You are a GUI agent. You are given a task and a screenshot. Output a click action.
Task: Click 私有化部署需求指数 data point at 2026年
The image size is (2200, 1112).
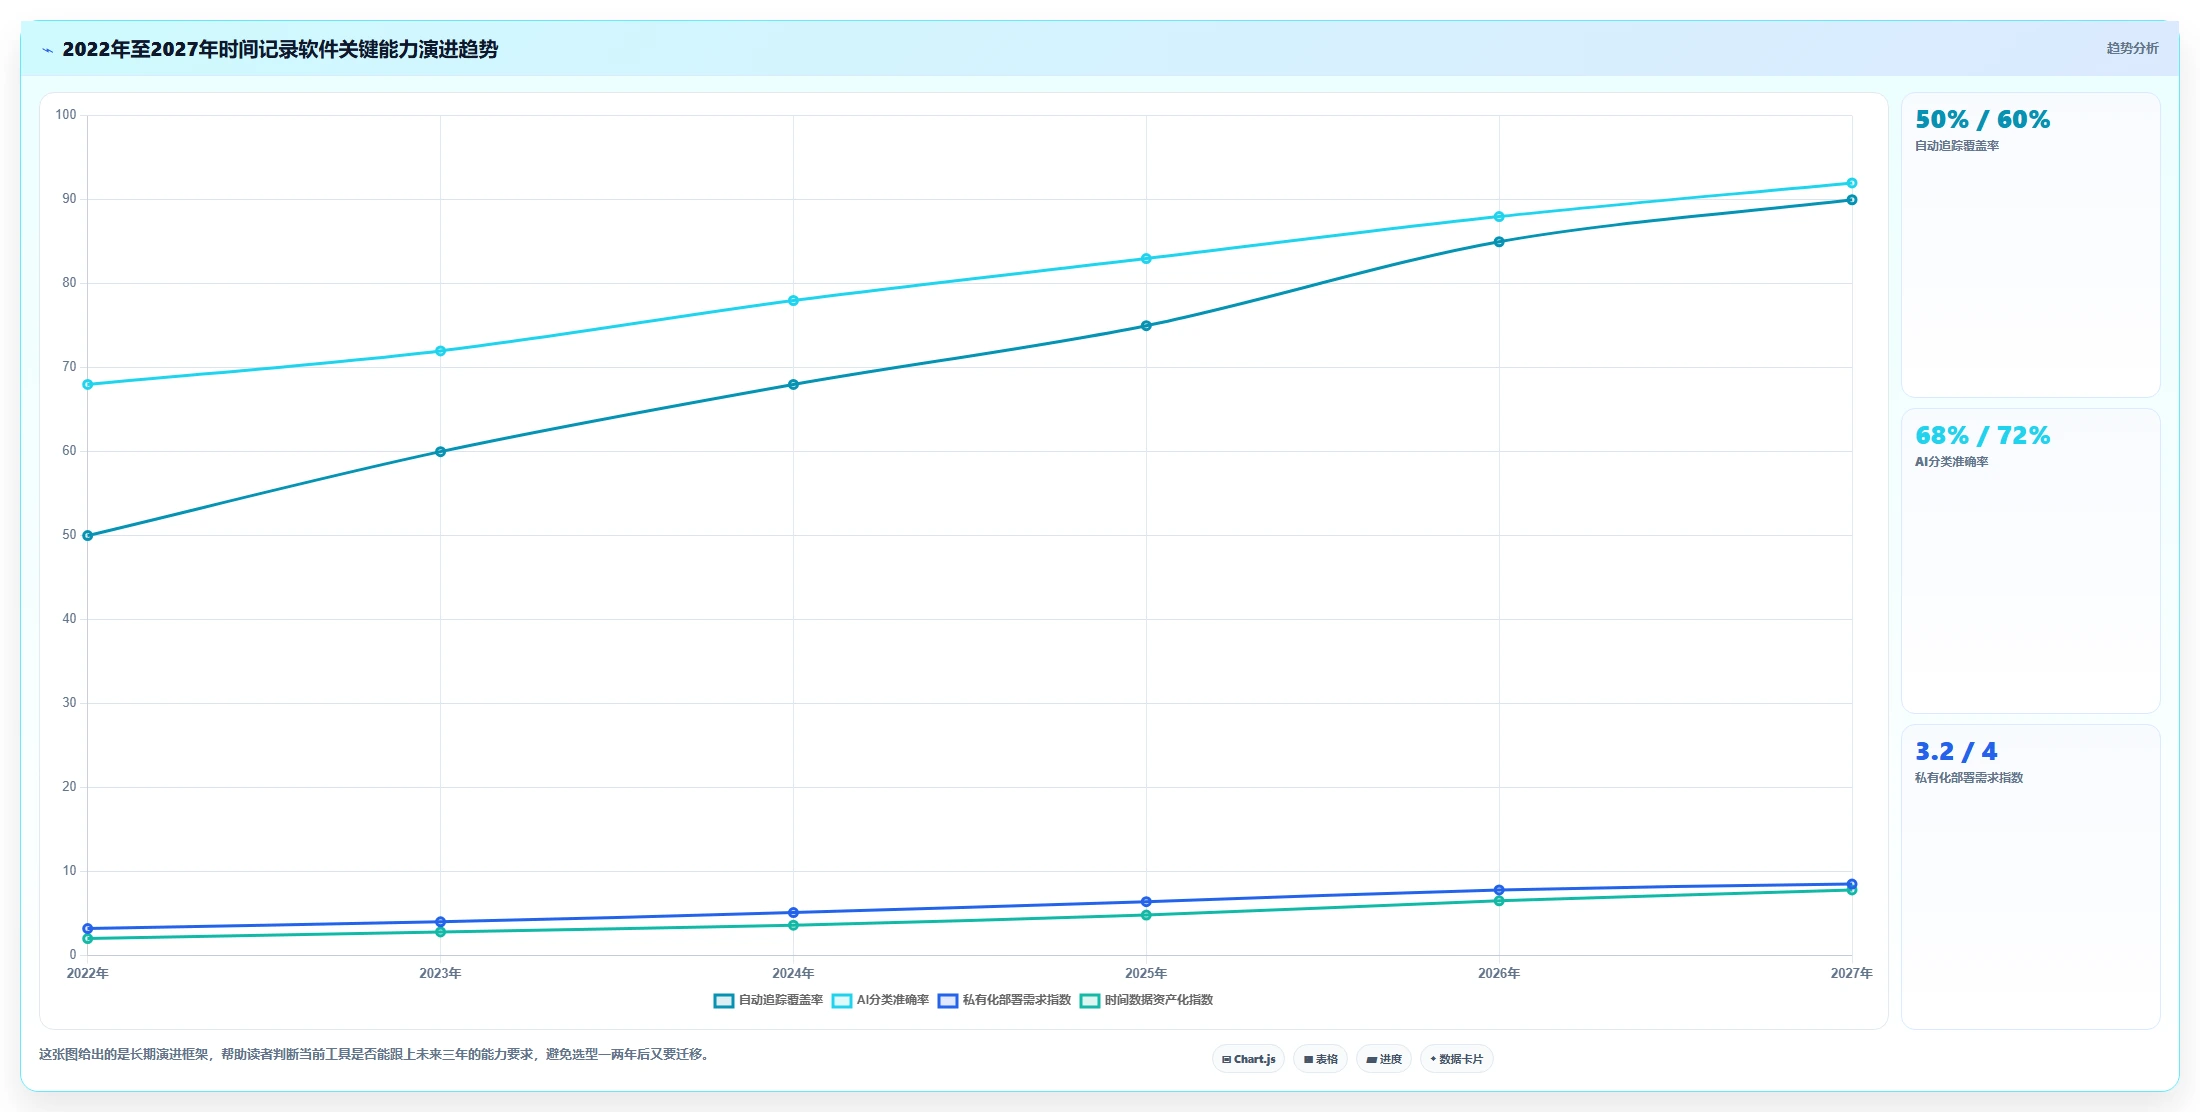click(1499, 890)
